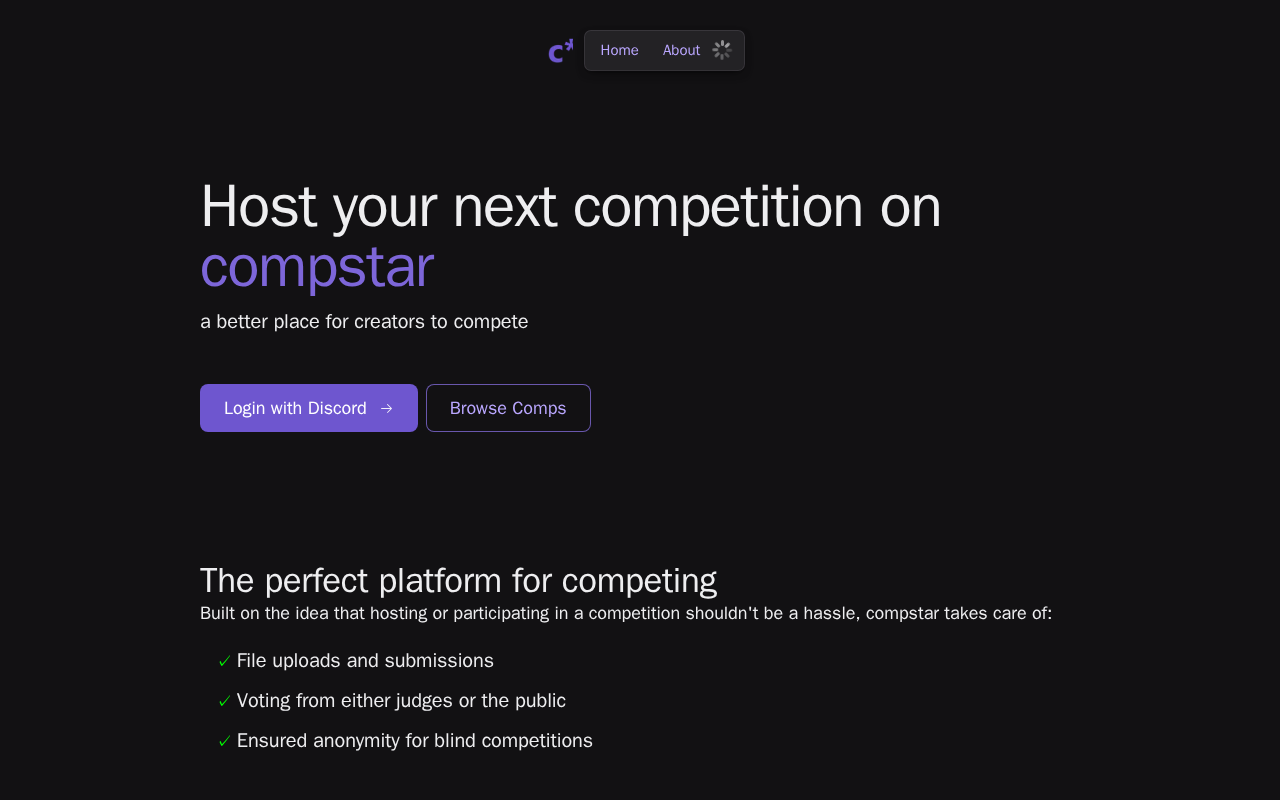This screenshot has width=1280, height=800.
Task: Click the 'a better place for creators' tagline
Action: 364,322
